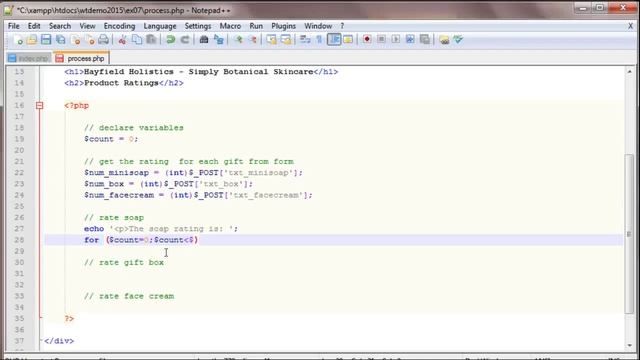Click the Open file toolbar icon

pyautogui.click(x=32, y=40)
